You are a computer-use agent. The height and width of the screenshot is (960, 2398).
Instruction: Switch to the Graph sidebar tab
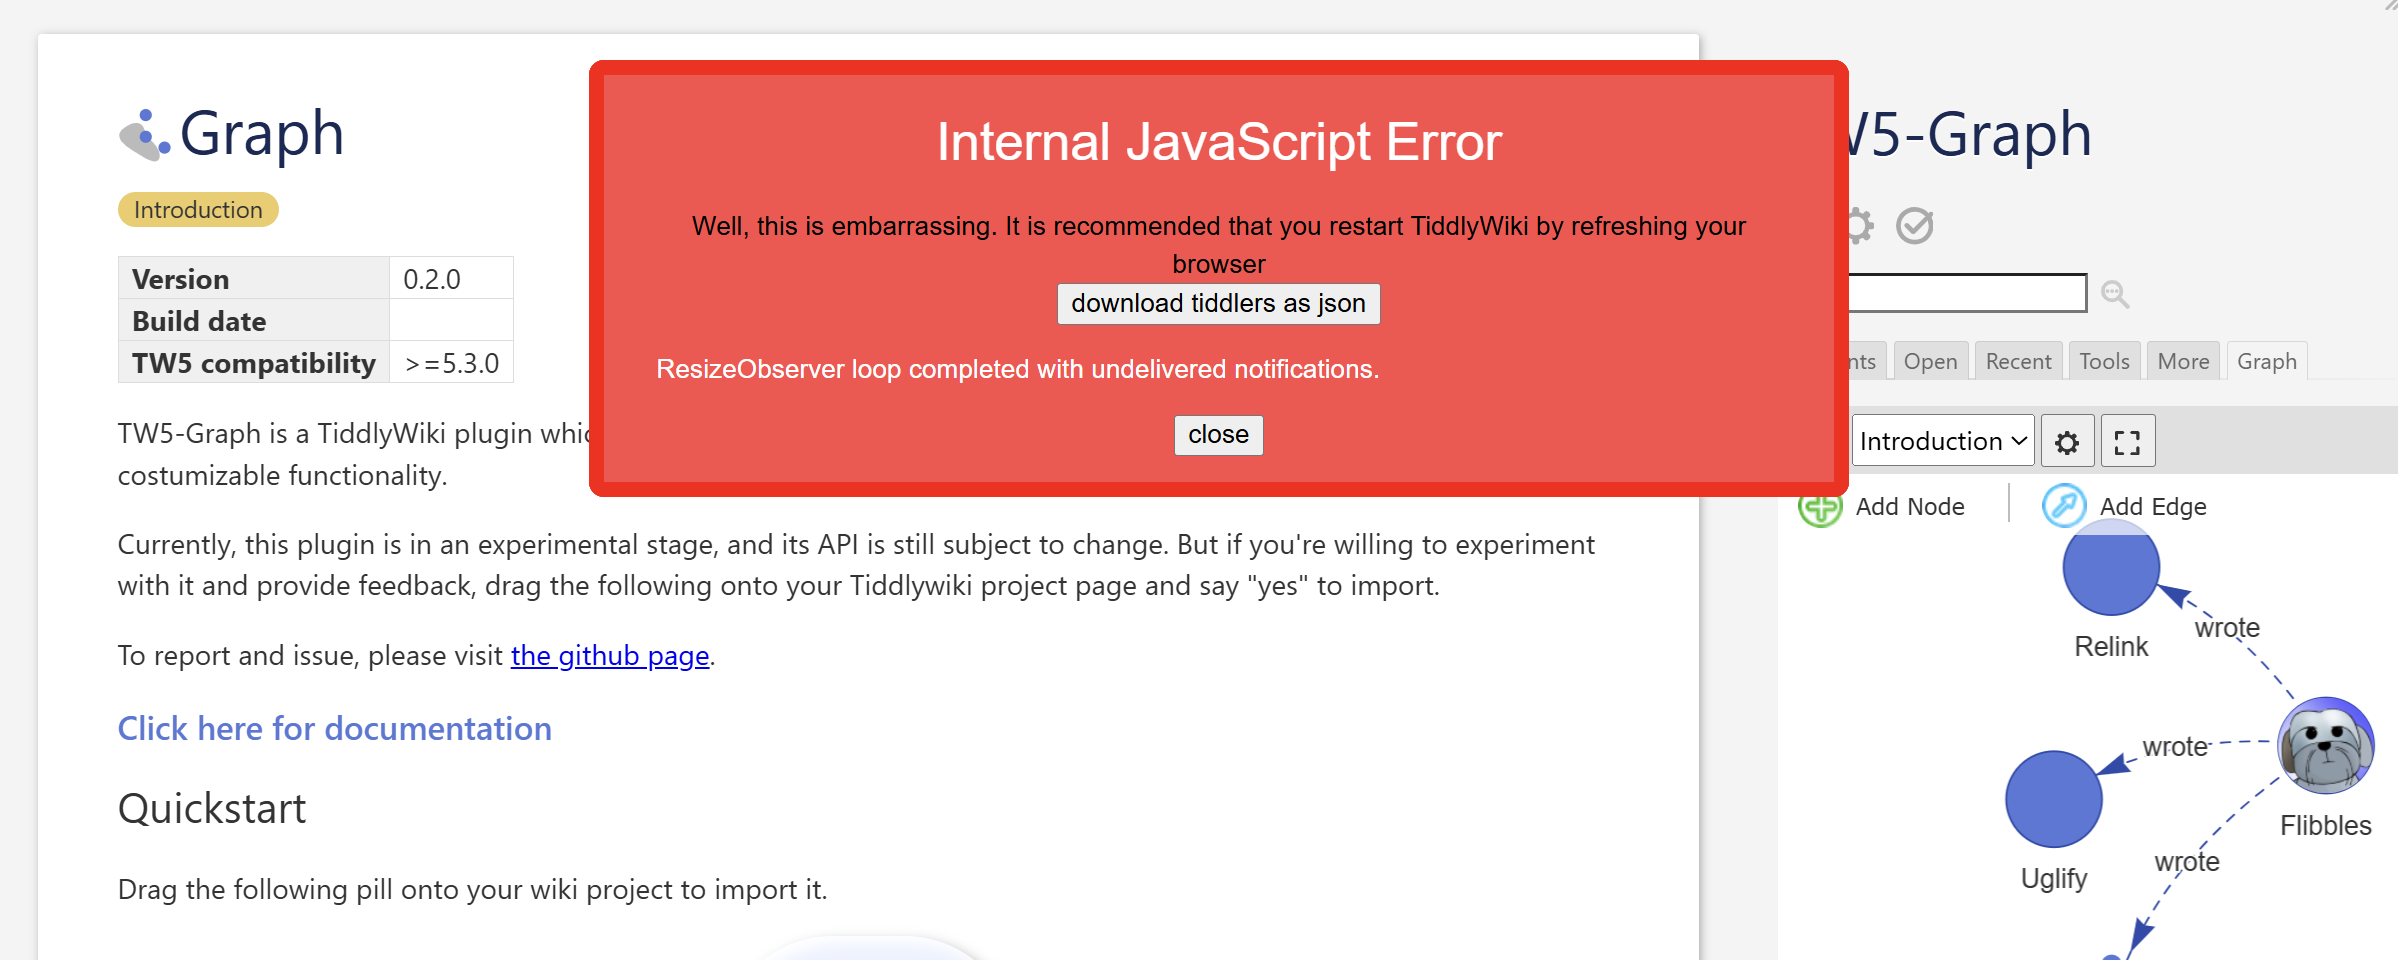2267,362
